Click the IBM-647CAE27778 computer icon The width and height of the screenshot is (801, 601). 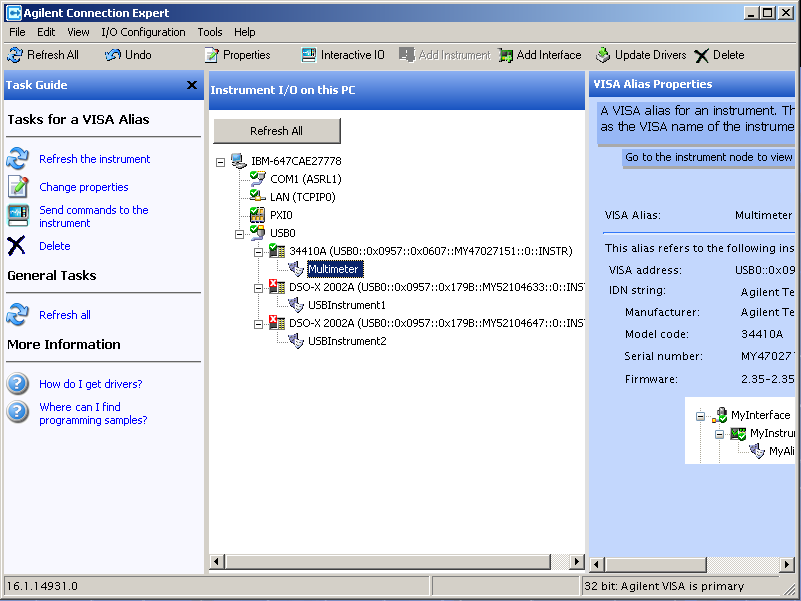click(x=239, y=161)
